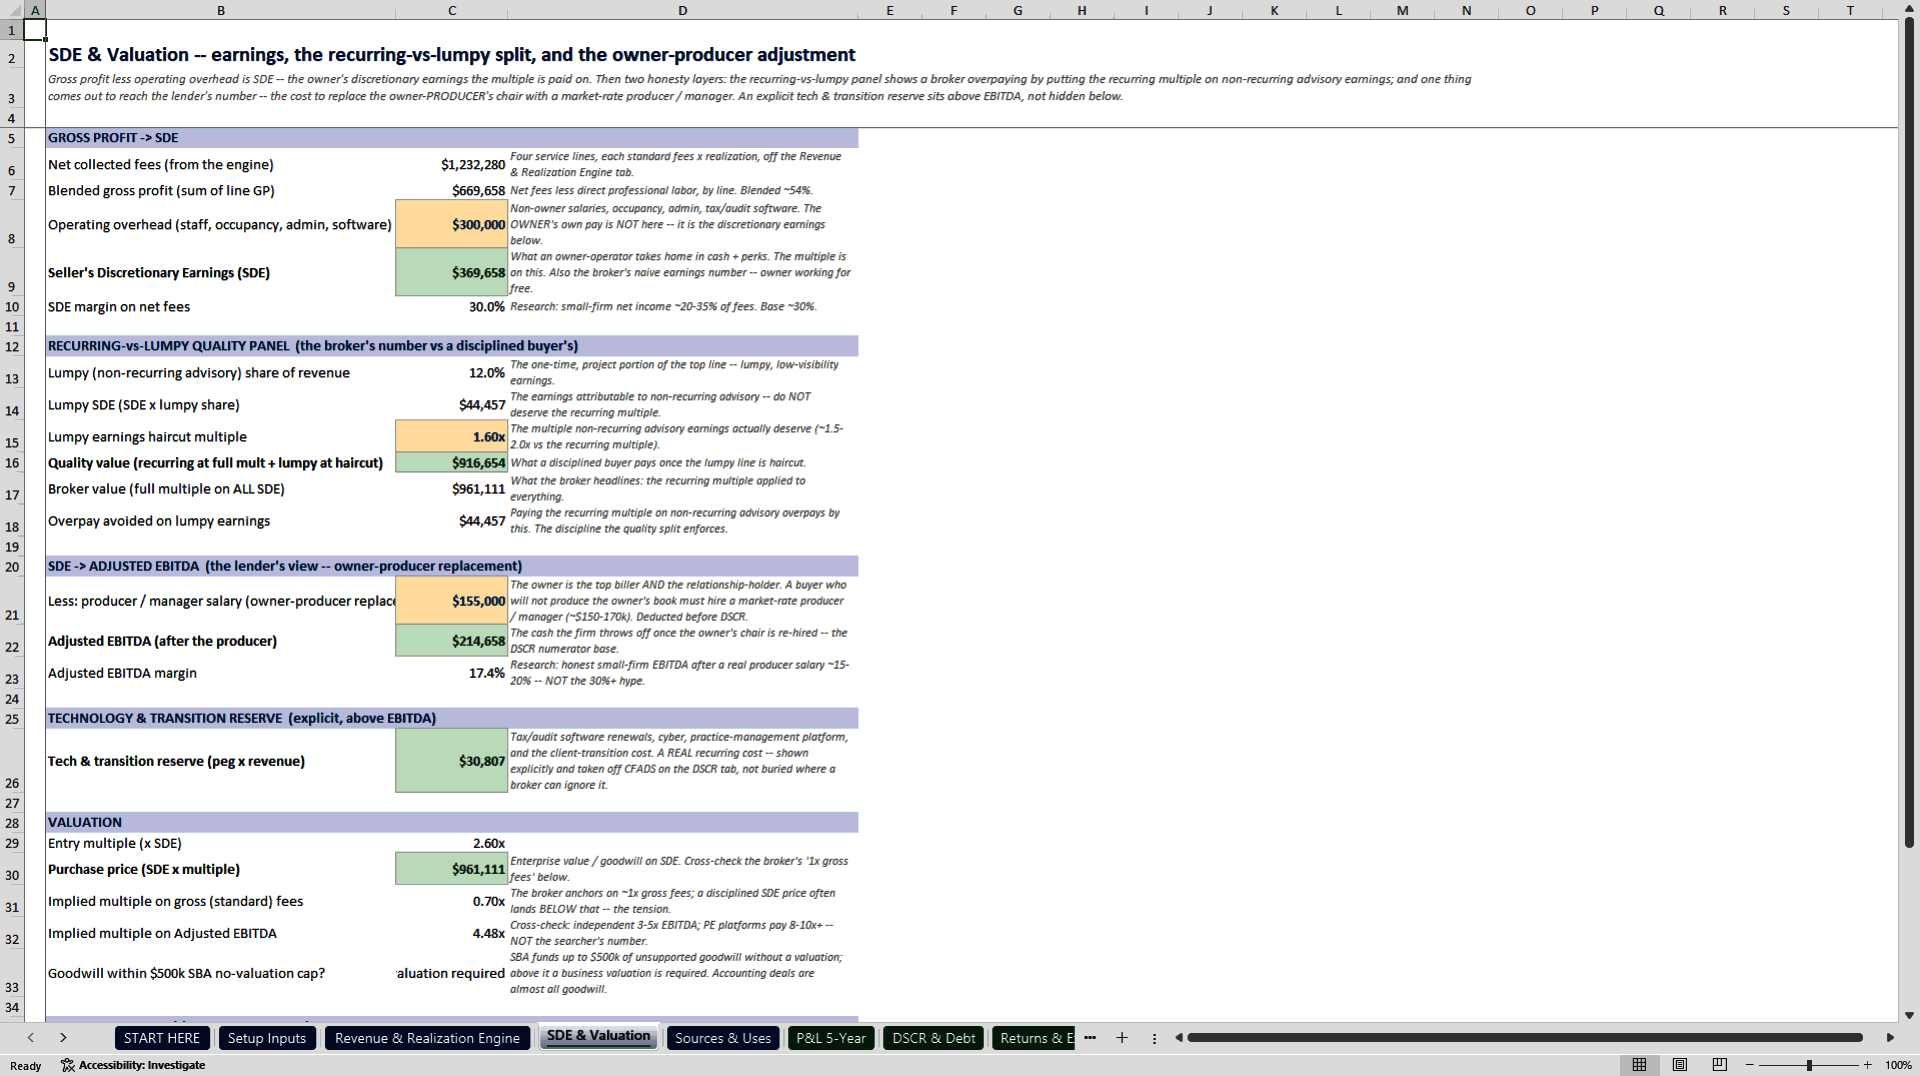1920x1076 pixels.
Task: Open hidden sheet tabs ellipsis menu
Action: [x=1090, y=1038]
